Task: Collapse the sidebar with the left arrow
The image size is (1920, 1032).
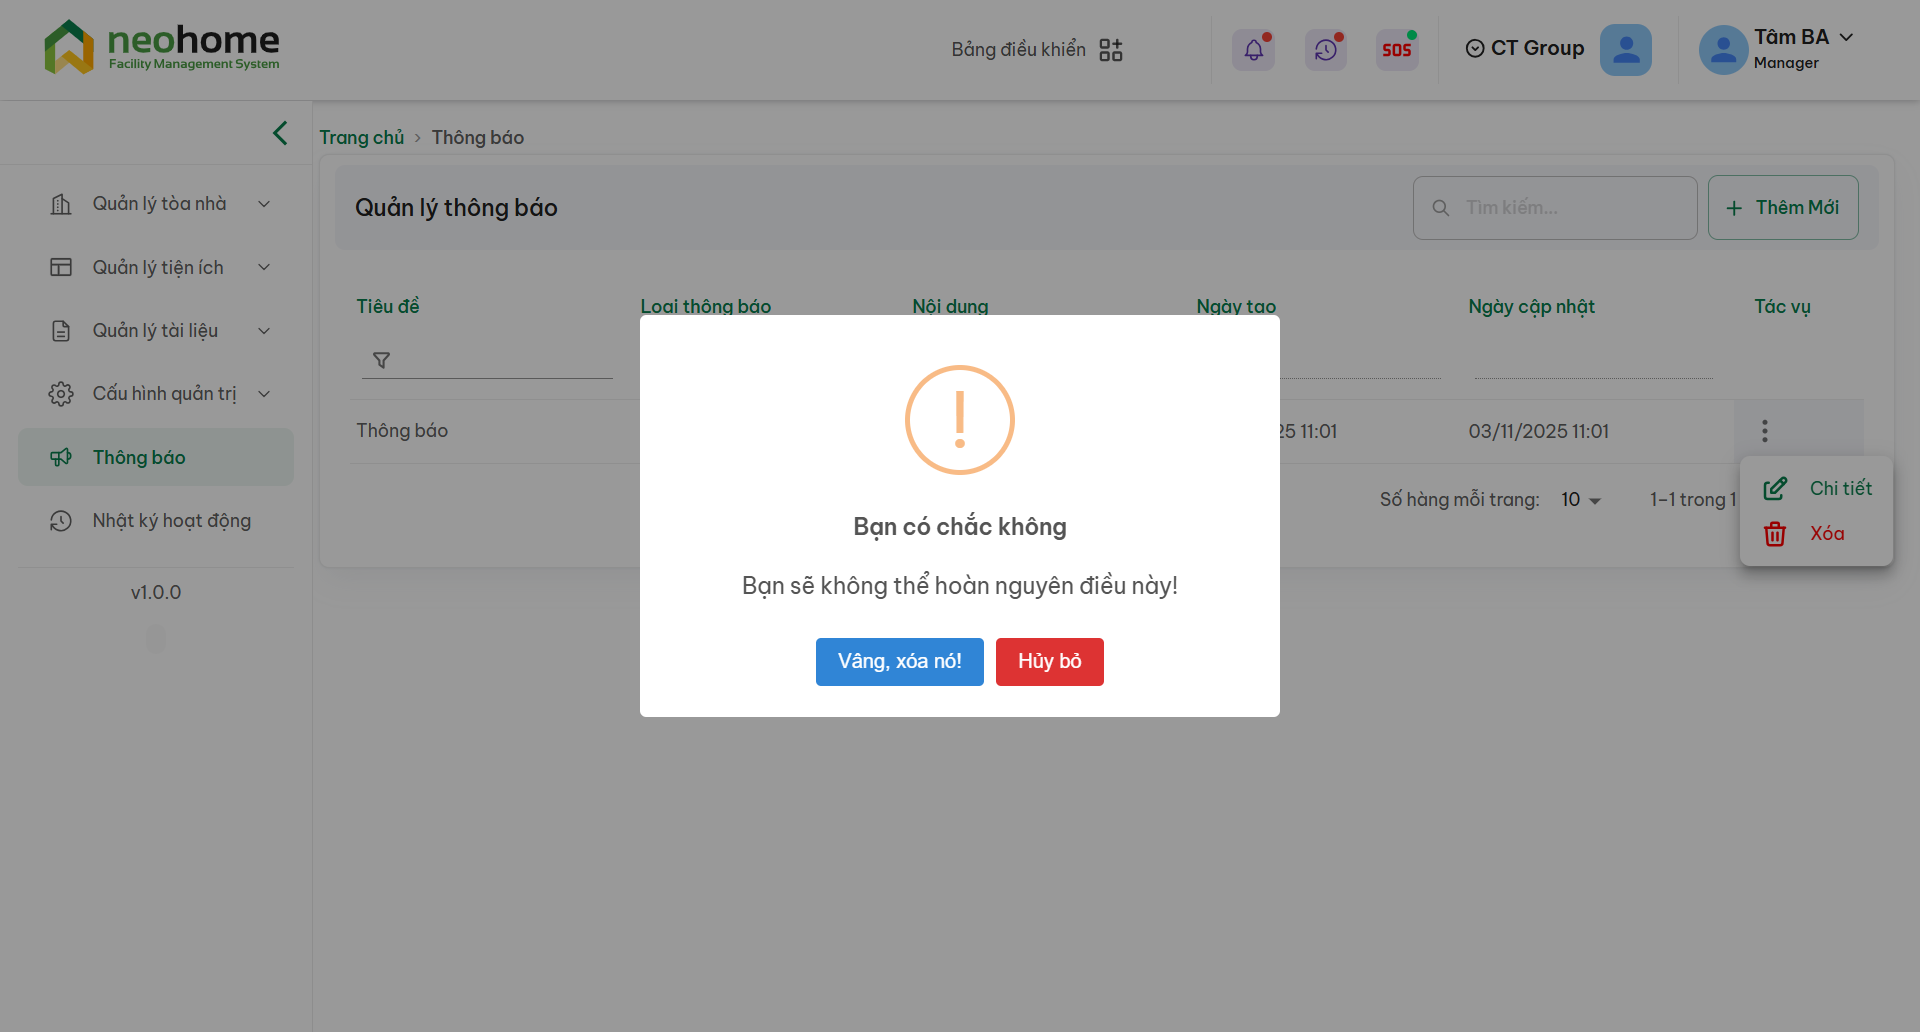Action: pyautogui.click(x=280, y=133)
